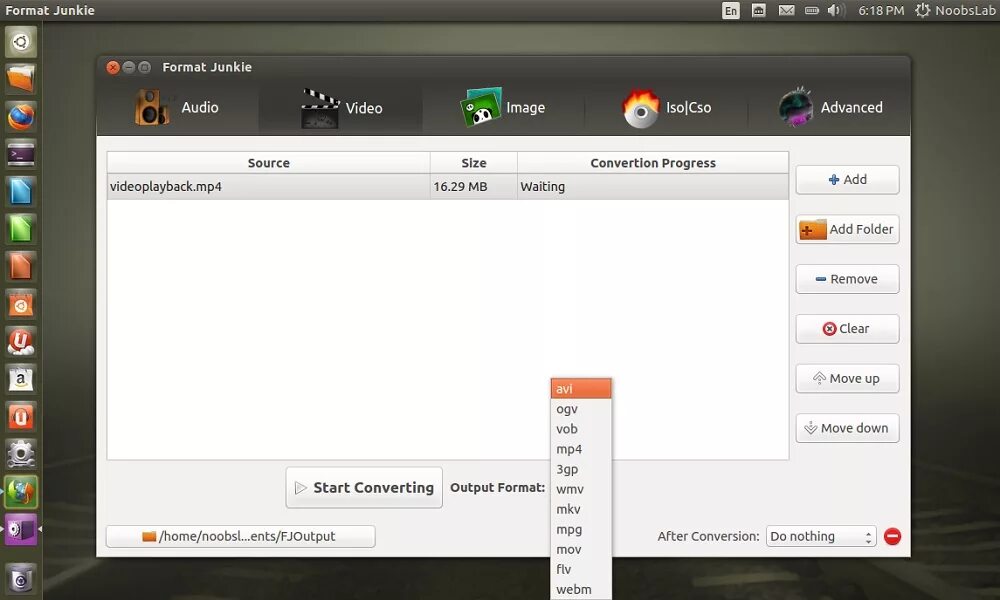Pick webm as output format

[x=581, y=590]
